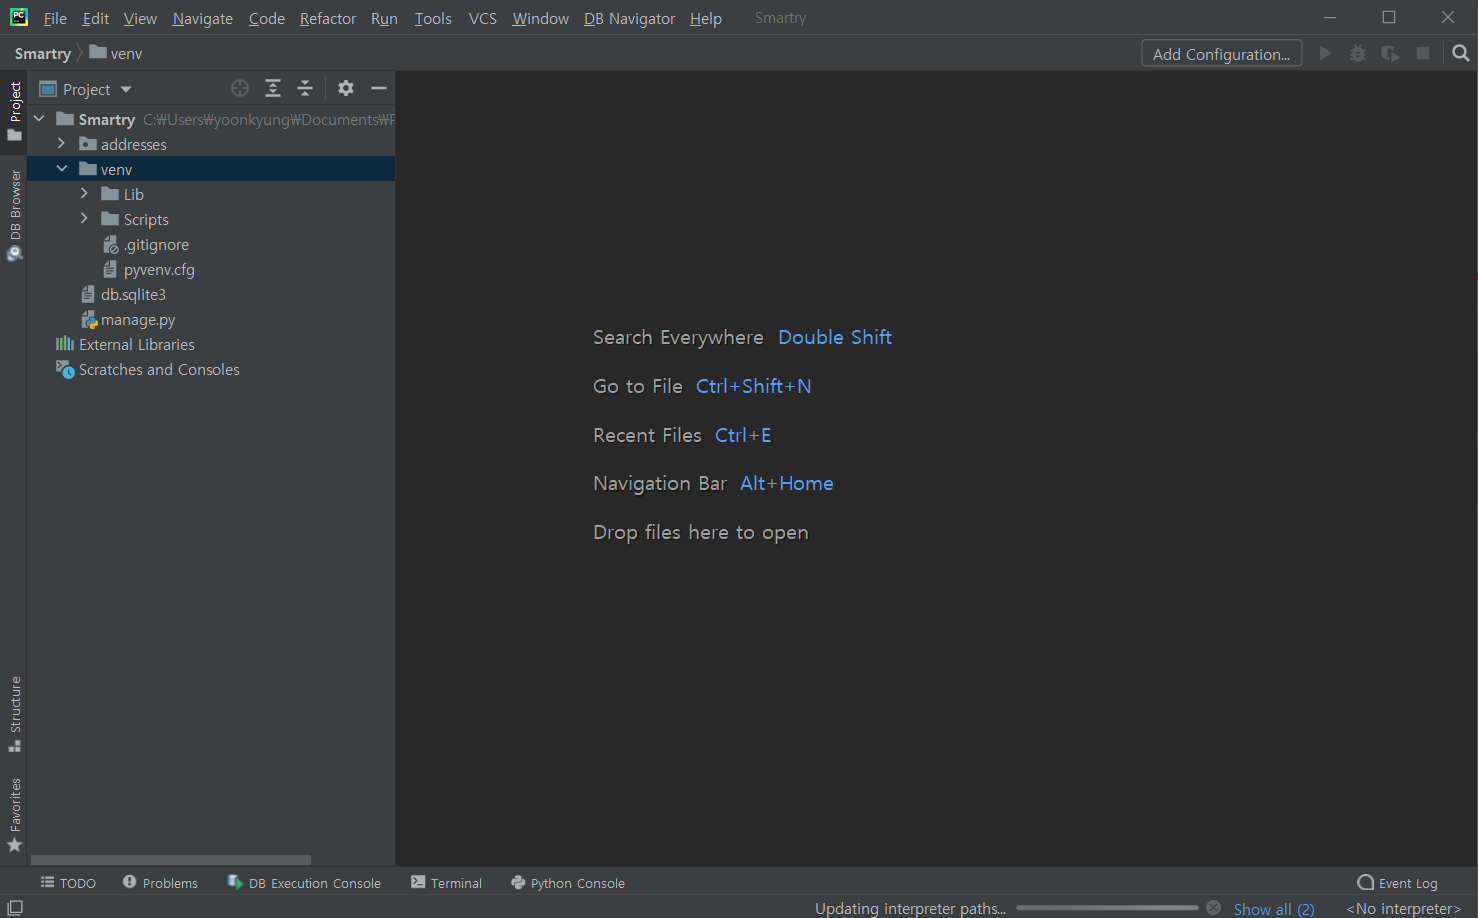Select manage.py in the project tree
Screen dimensions: 1478x918
point(138,319)
